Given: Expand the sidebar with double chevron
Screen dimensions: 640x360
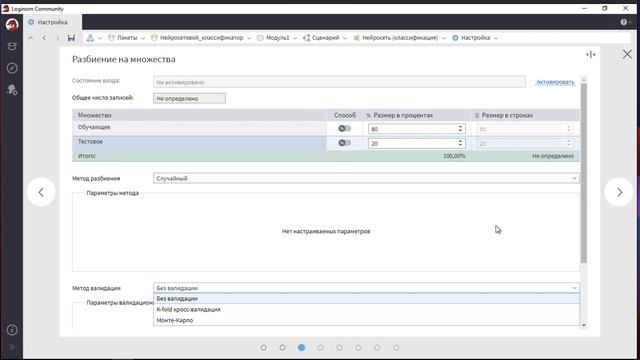Looking at the screenshot, I should [x=12, y=347].
